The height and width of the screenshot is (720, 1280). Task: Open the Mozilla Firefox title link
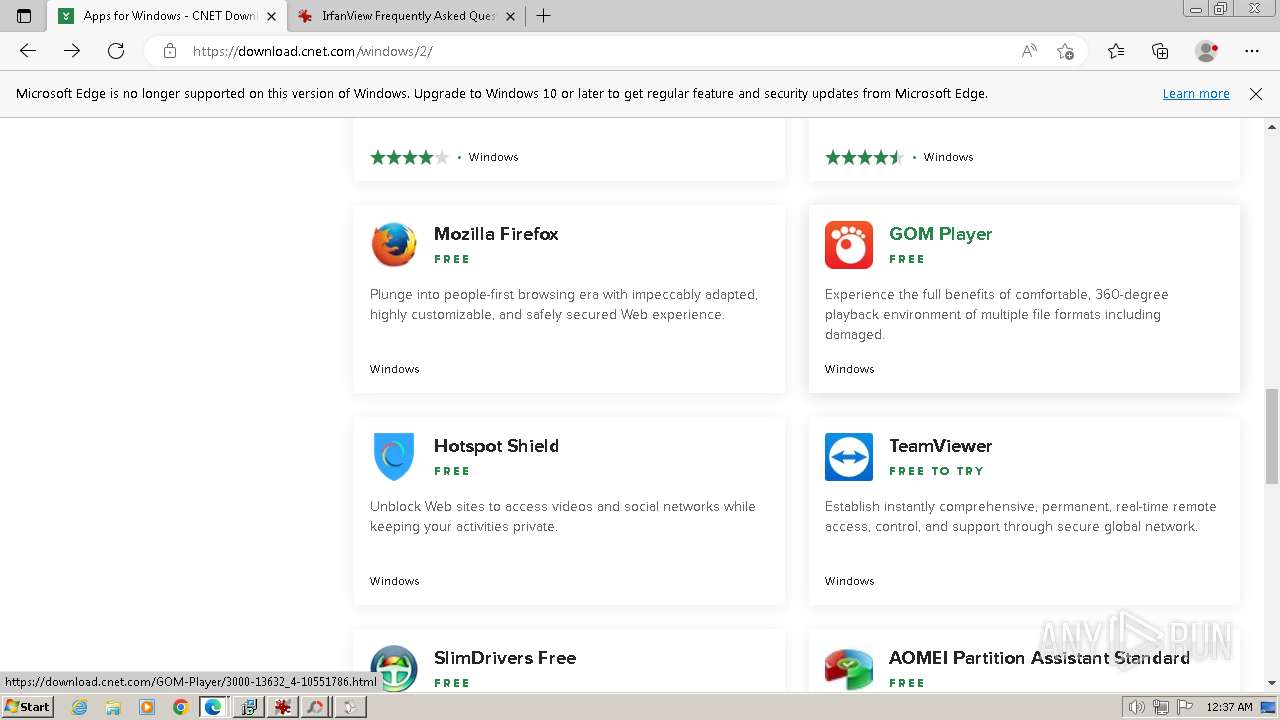[496, 234]
